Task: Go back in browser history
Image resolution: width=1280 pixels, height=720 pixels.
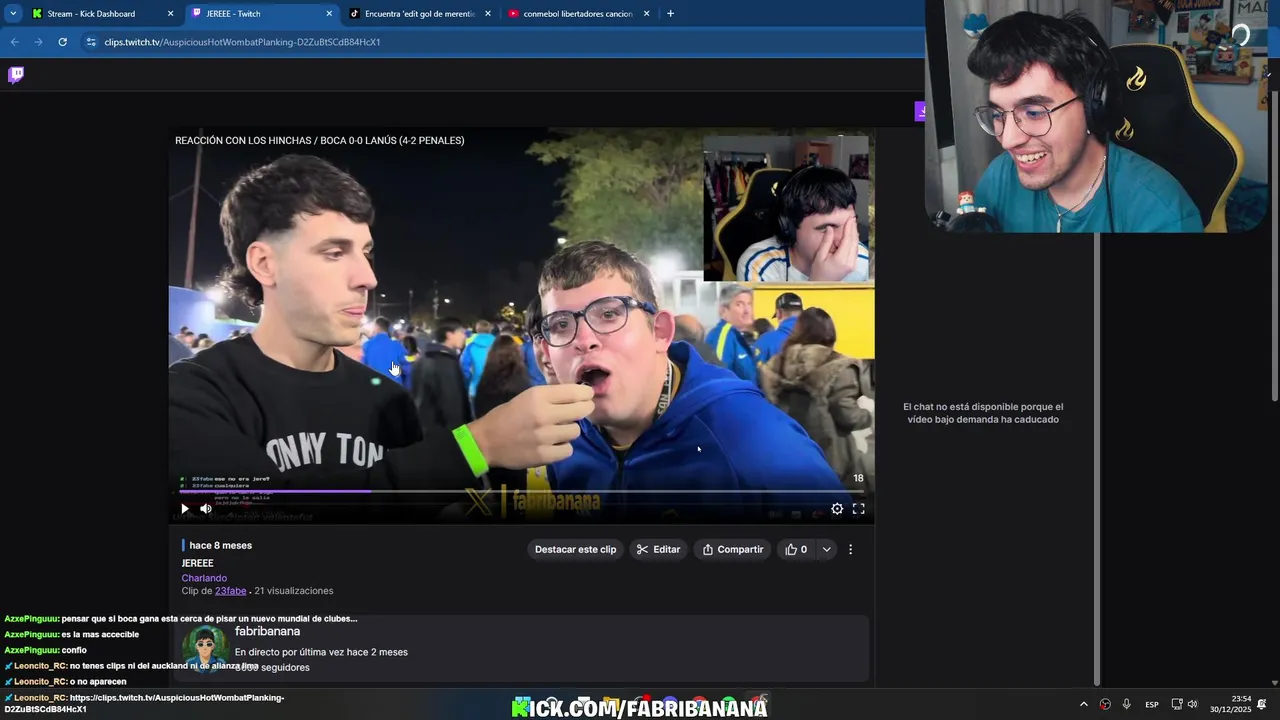Action: [14, 42]
